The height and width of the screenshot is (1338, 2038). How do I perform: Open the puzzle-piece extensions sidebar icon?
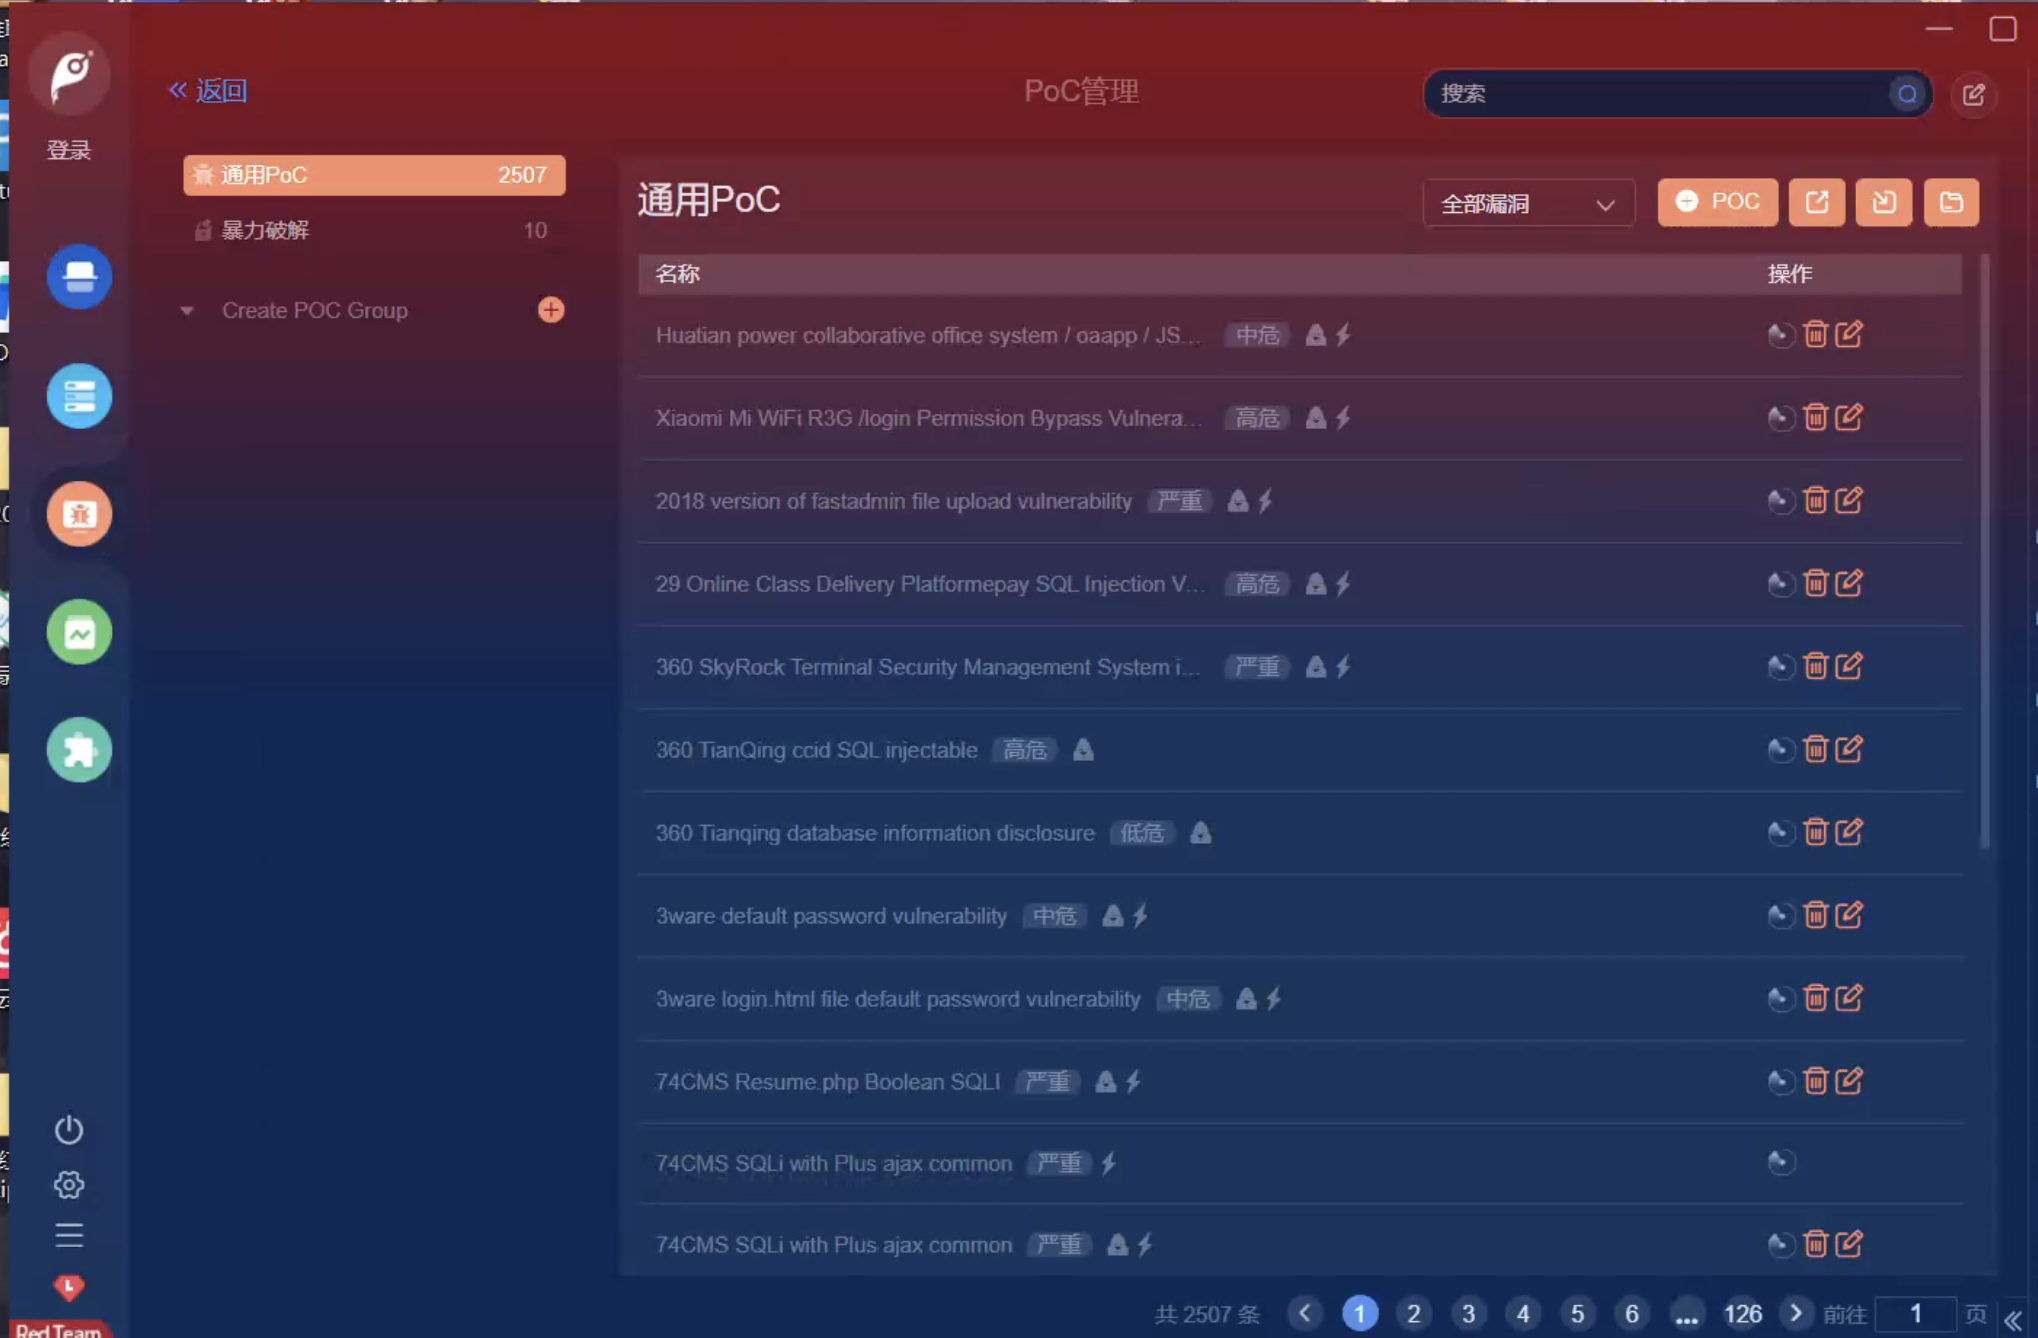click(x=79, y=750)
